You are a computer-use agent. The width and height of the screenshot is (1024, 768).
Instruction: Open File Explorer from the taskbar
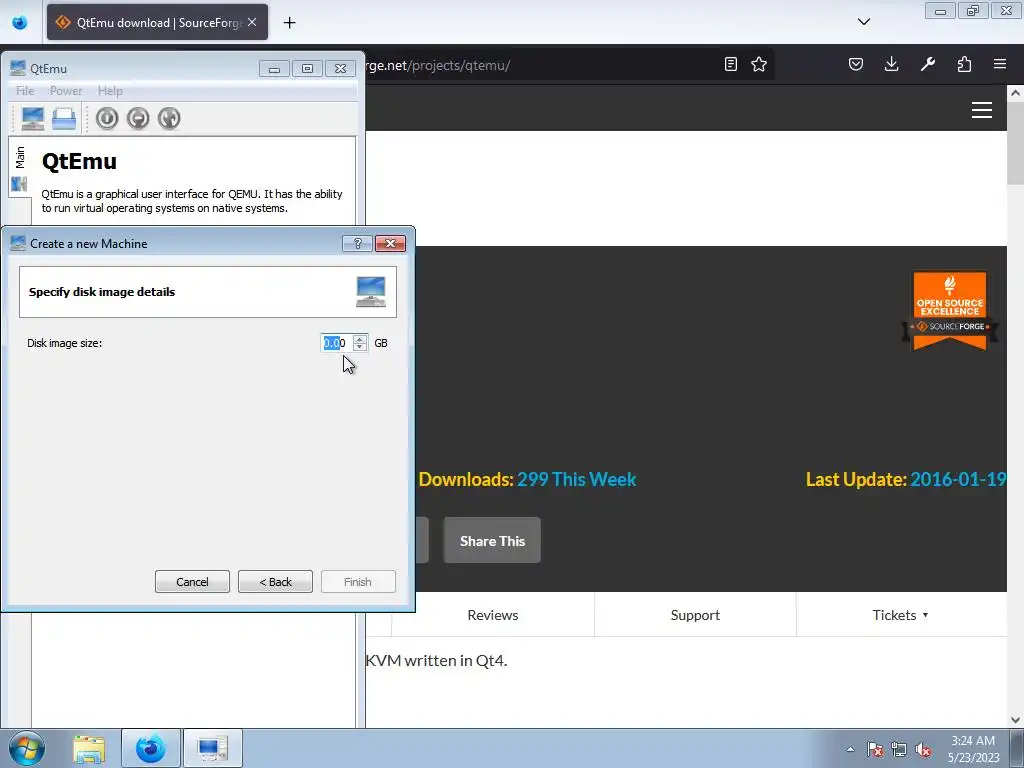pos(89,748)
